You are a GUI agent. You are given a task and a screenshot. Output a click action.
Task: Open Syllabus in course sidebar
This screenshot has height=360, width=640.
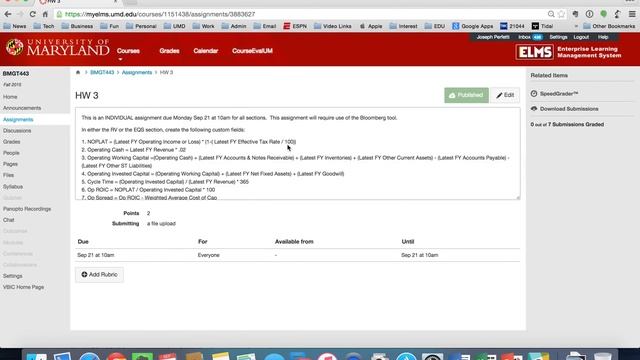coord(13,187)
